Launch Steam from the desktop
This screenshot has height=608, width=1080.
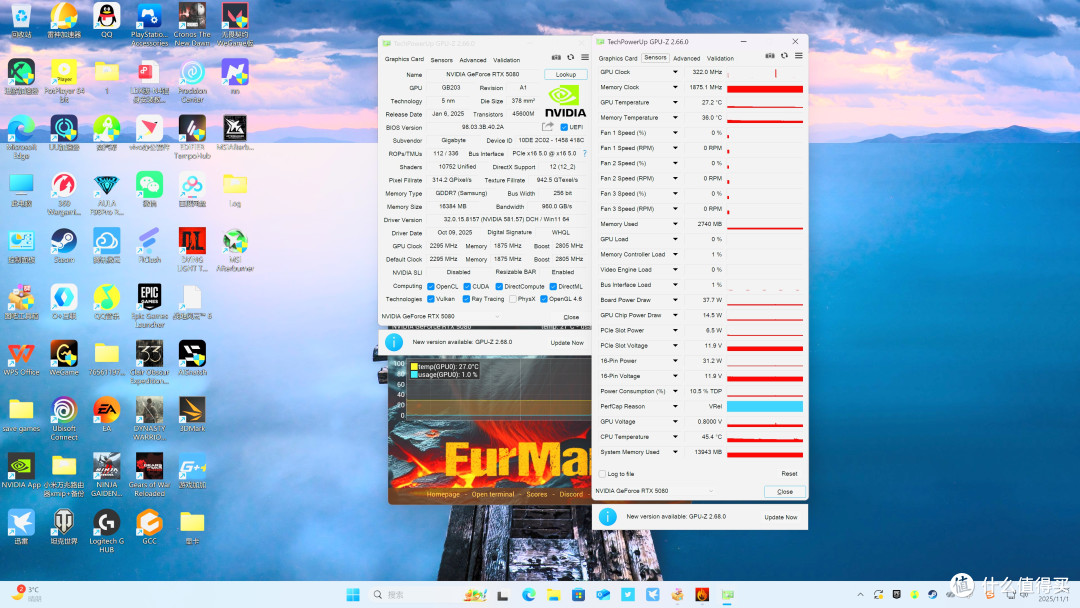pos(64,247)
